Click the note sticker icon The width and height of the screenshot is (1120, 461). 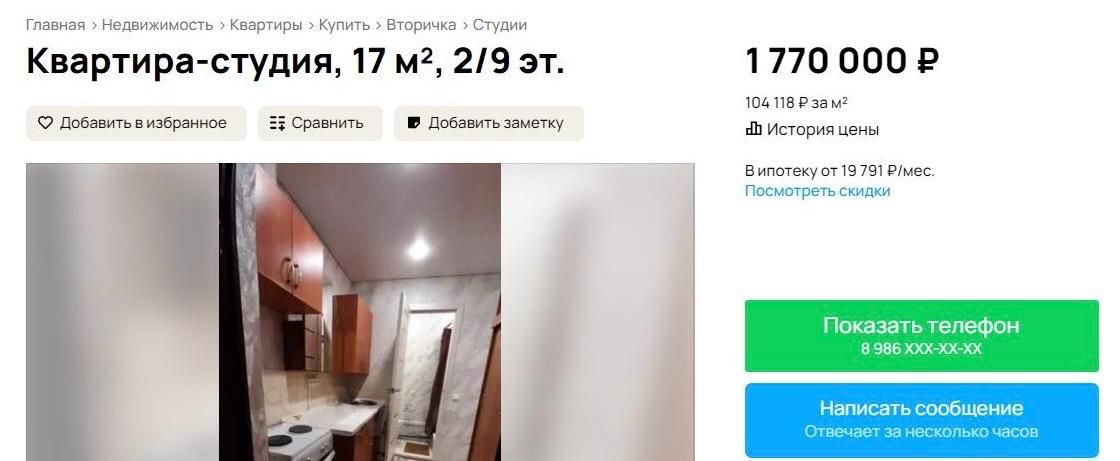(414, 123)
